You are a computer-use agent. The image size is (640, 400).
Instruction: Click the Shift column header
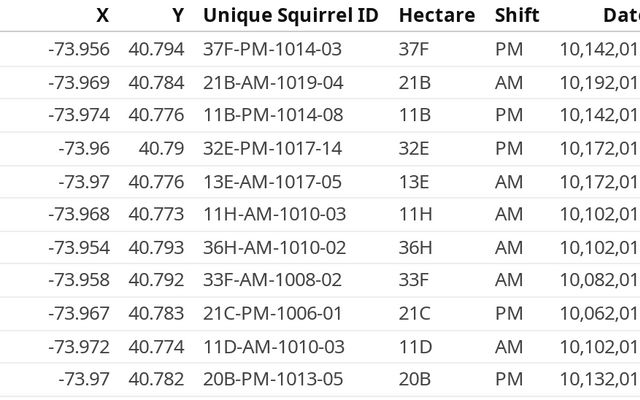pos(516,15)
